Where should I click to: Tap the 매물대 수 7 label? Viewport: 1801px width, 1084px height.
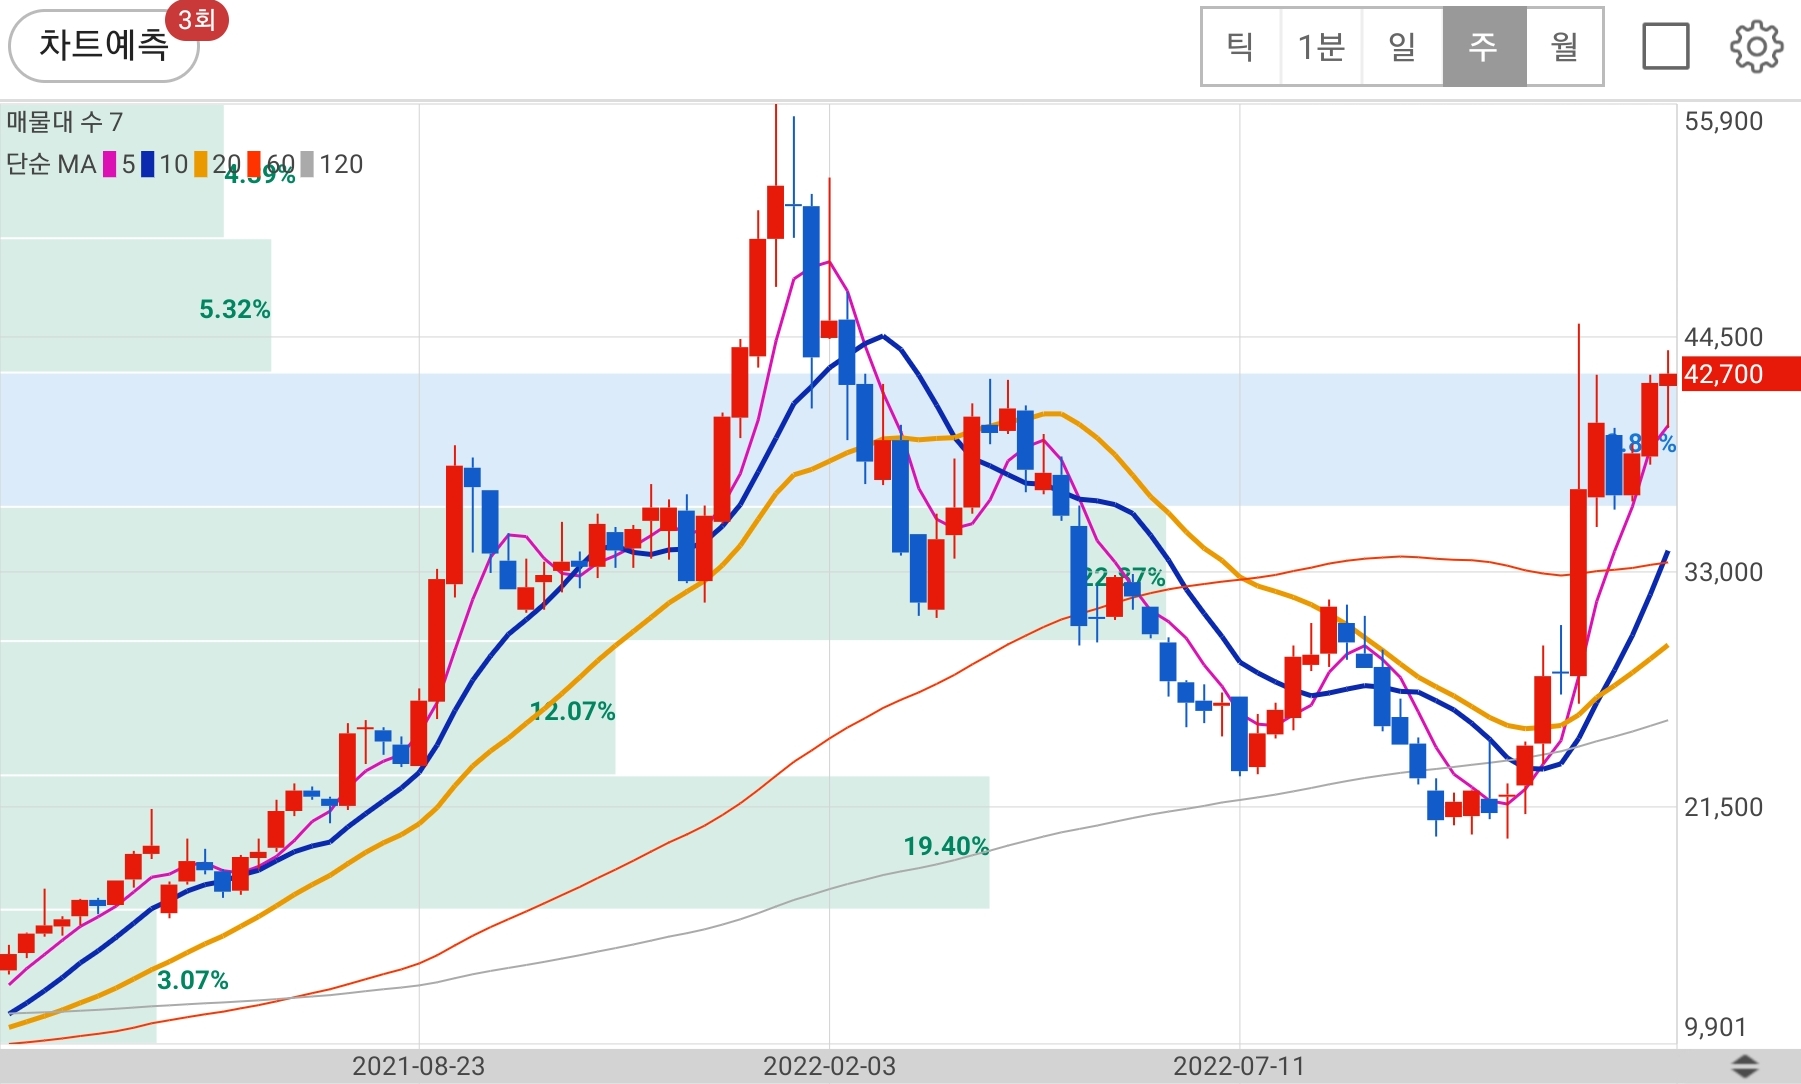(65, 122)
